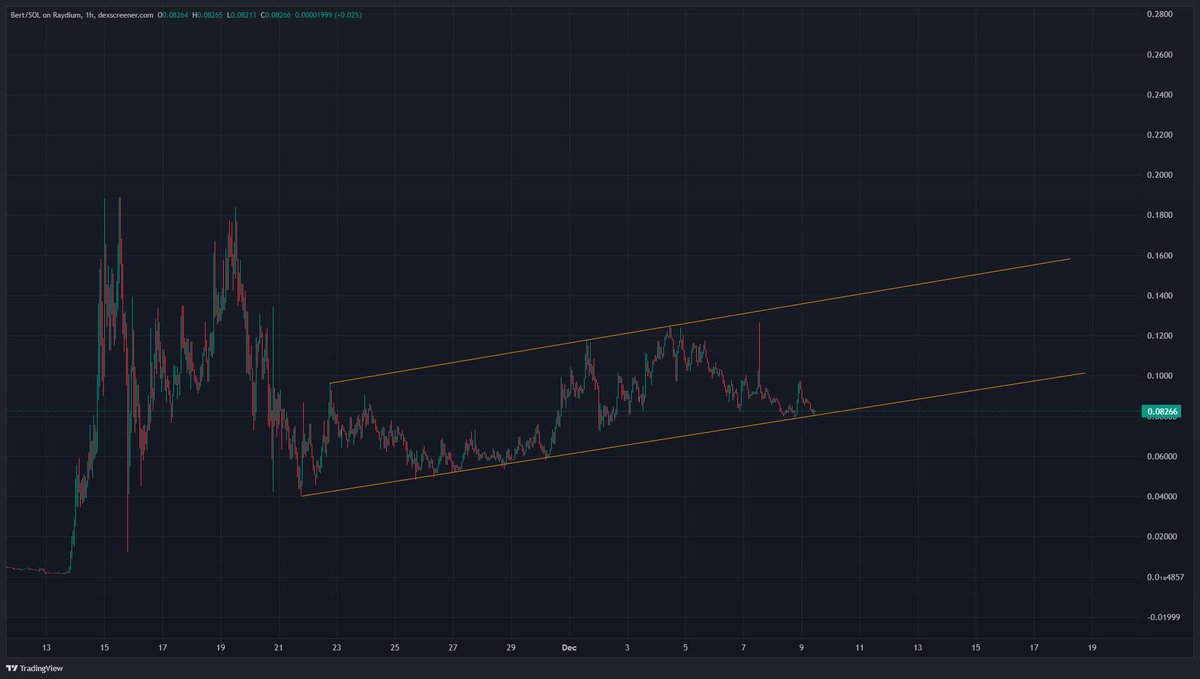Click the 0.2400 price axis label
Viewport: 1200px width, 679px height.
pos(1161,94)
